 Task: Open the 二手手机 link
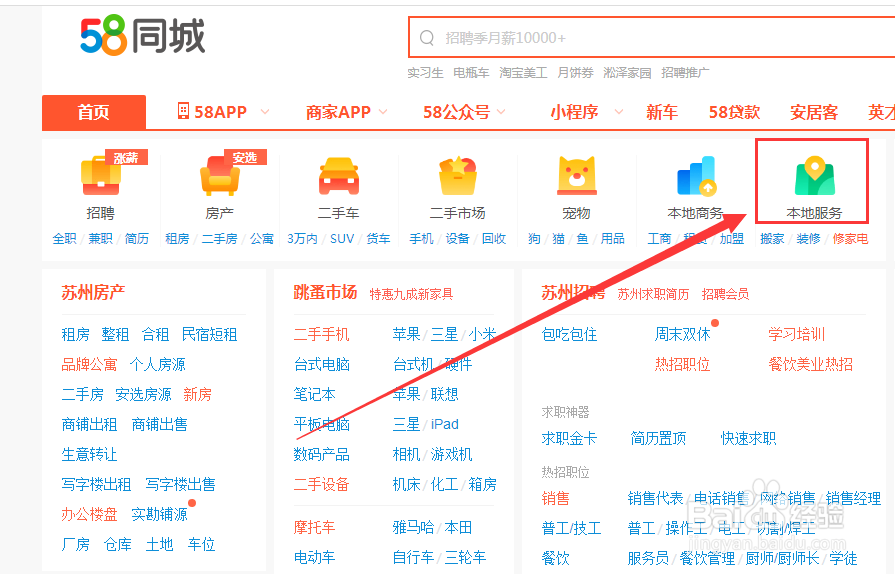(x=321, y=334)
